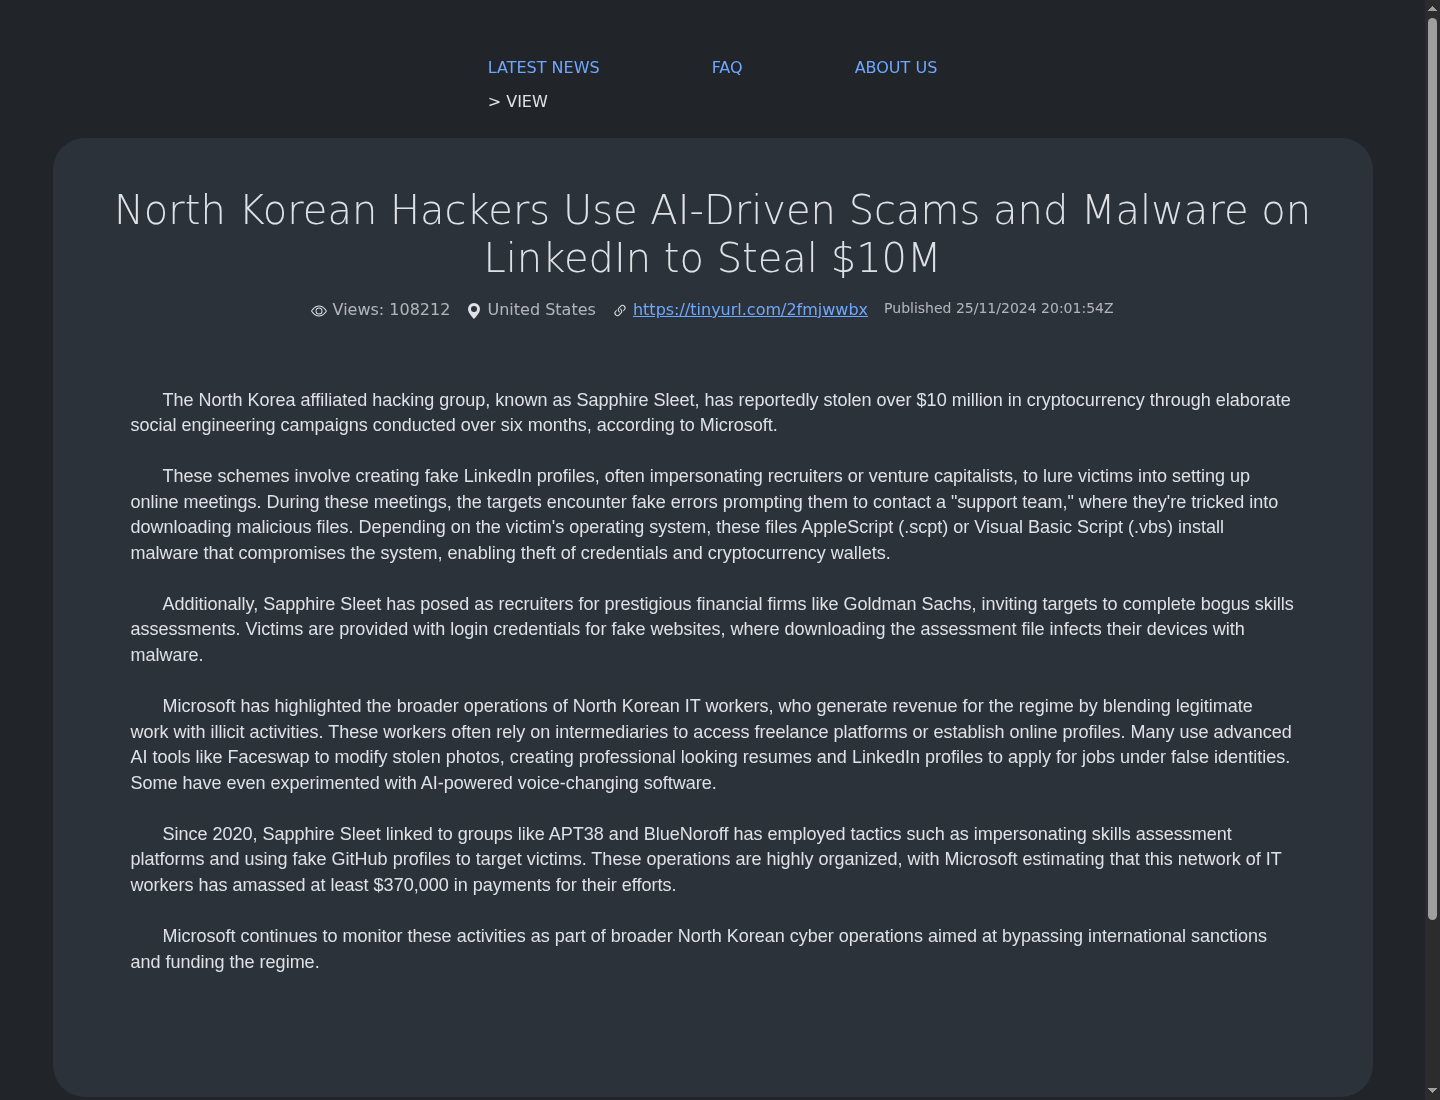Click the paragraph starting "The North Korea affiliated"

[x=713, y=413]
